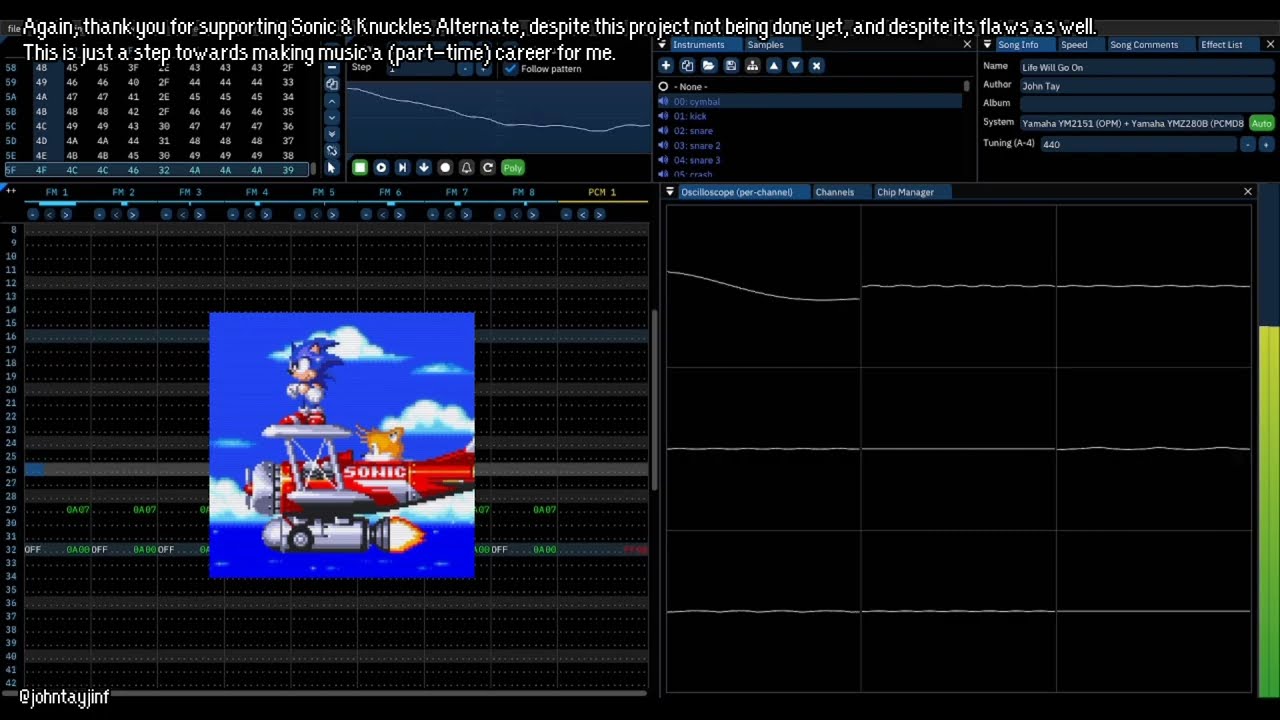Click the speaker icon beside 04: snare 3
Viewport: 1280px width, 720px height.
663,160
